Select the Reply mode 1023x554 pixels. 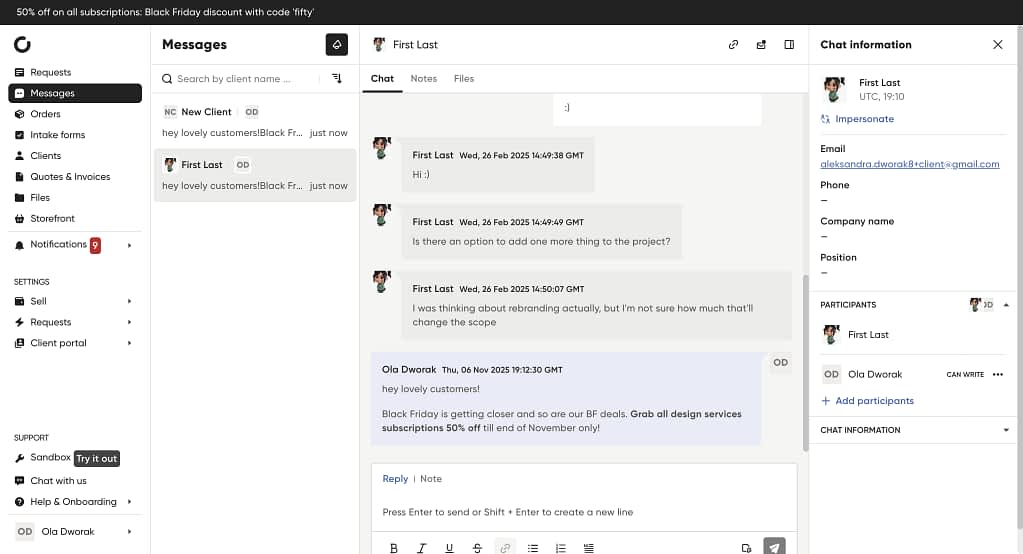pos(395,478)
